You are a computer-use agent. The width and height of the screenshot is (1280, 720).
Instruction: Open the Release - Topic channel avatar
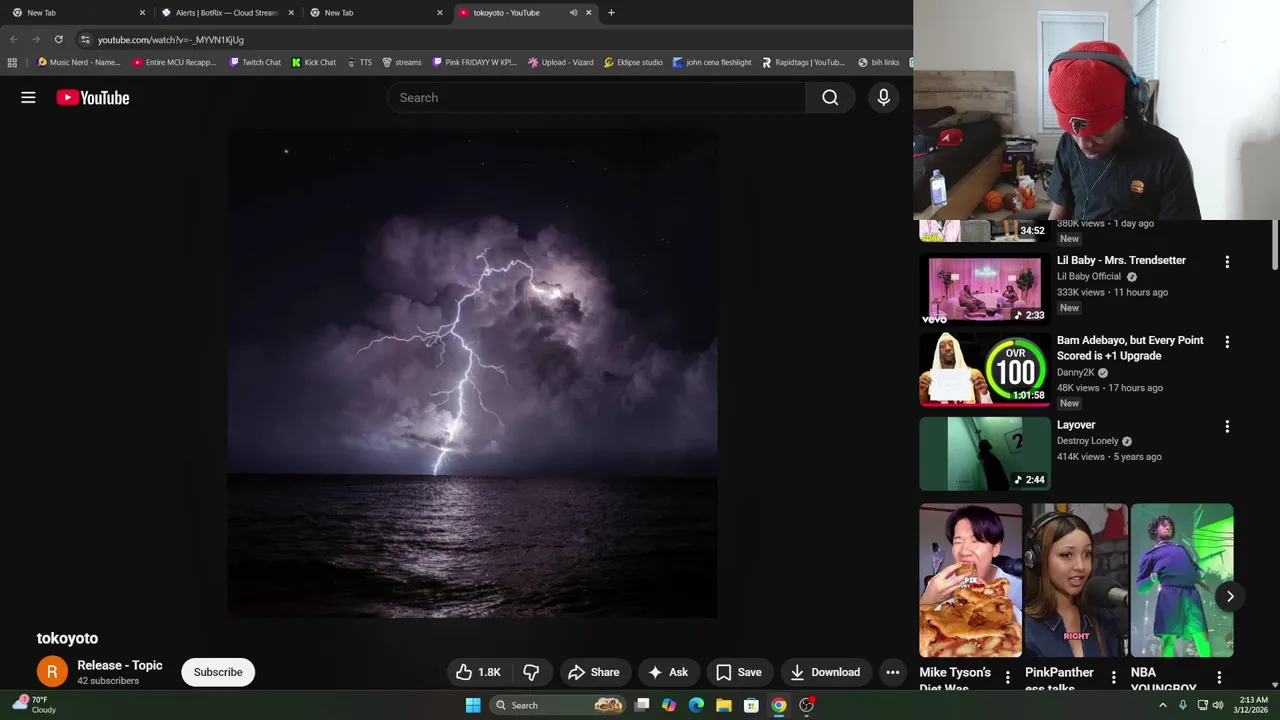[53, 672]
